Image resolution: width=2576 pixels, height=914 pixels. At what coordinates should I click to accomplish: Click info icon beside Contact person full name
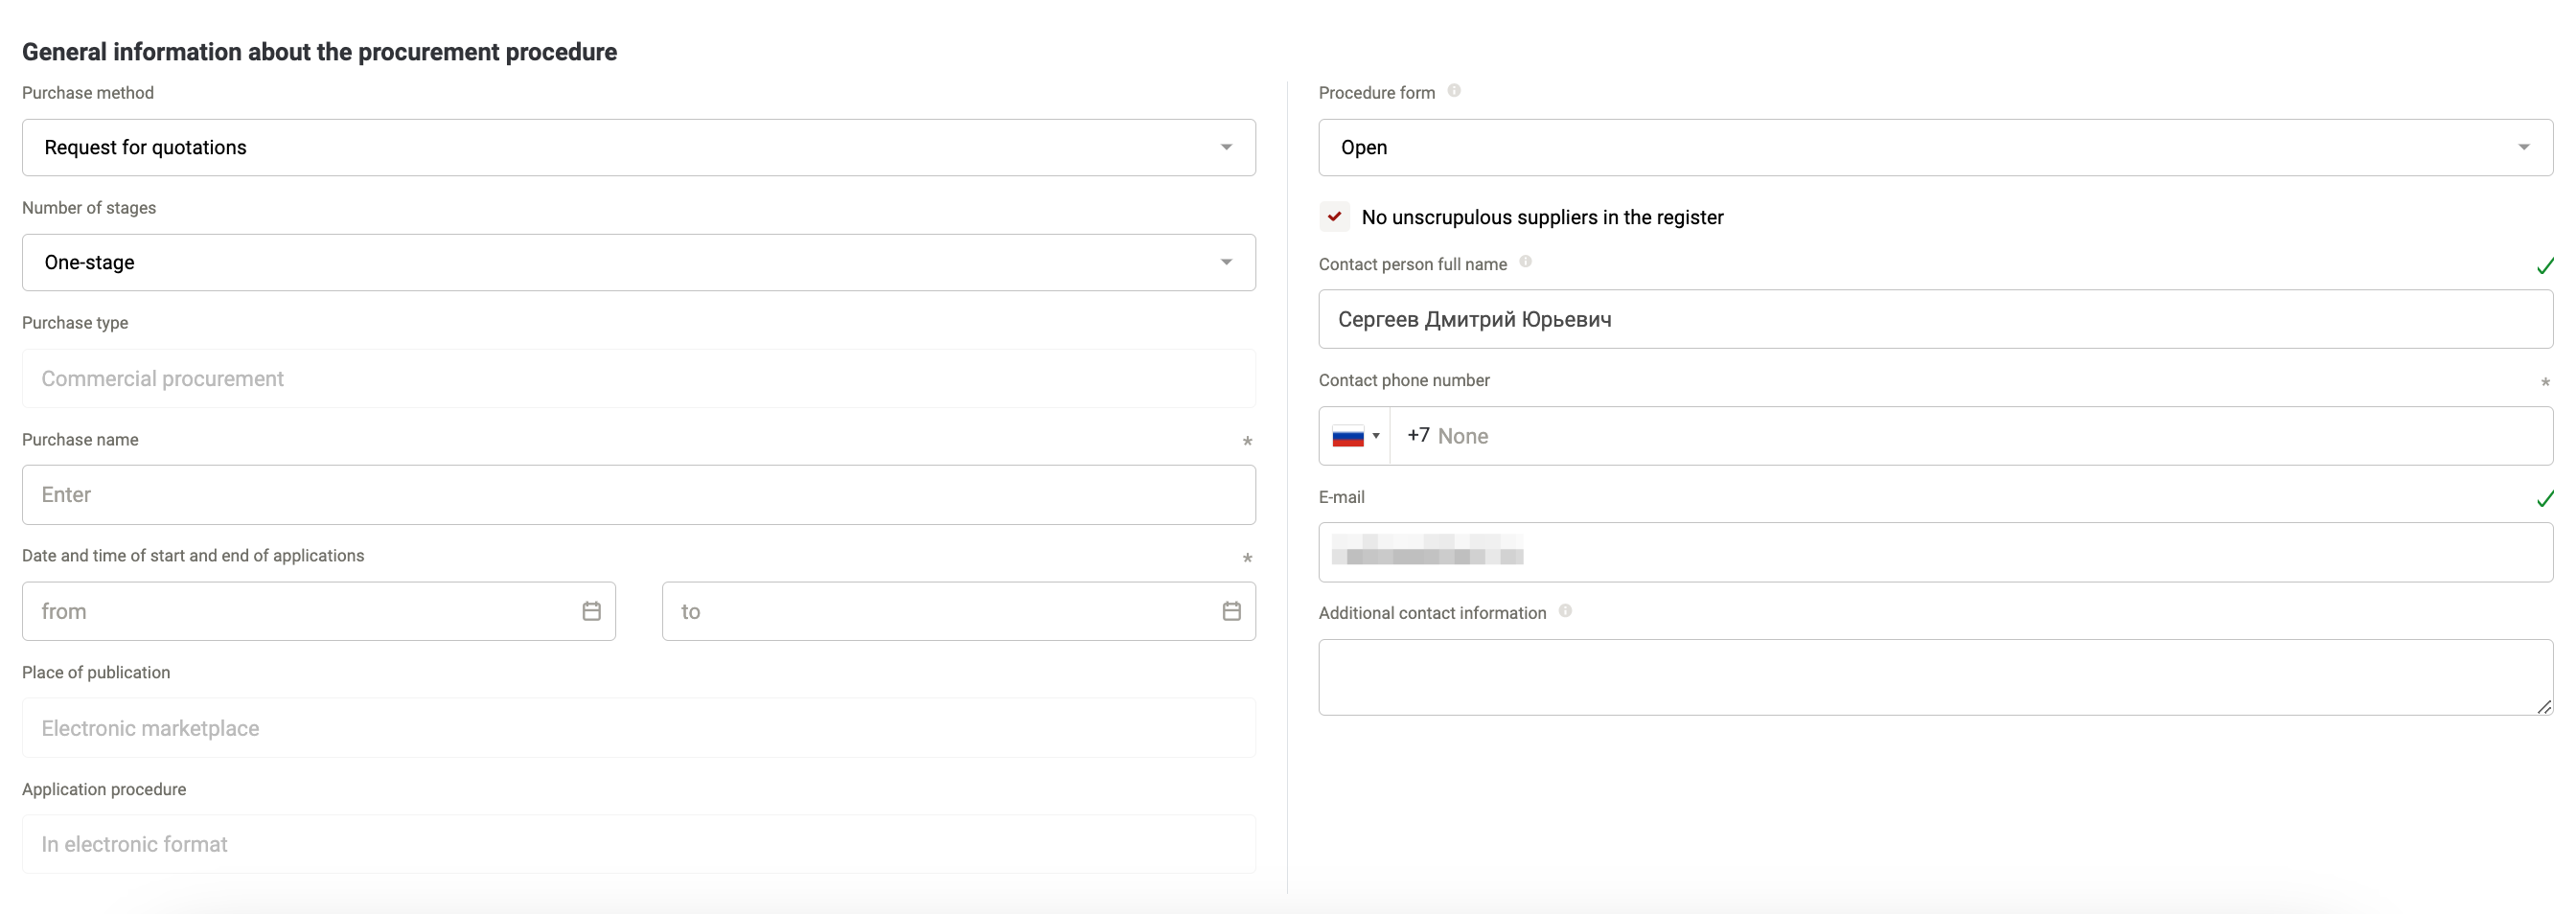tap(1525, 262)
